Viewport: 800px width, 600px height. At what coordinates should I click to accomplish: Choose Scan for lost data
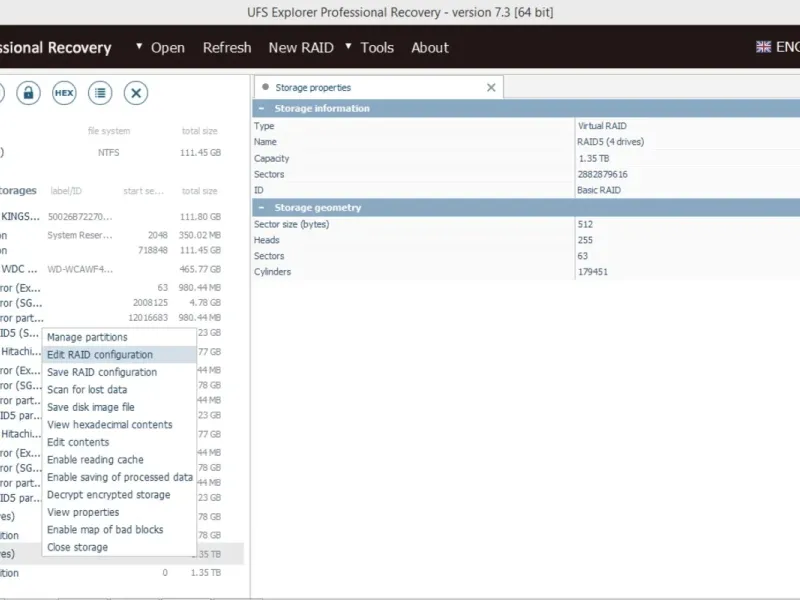pyautogui.click(x=119, y=390)
